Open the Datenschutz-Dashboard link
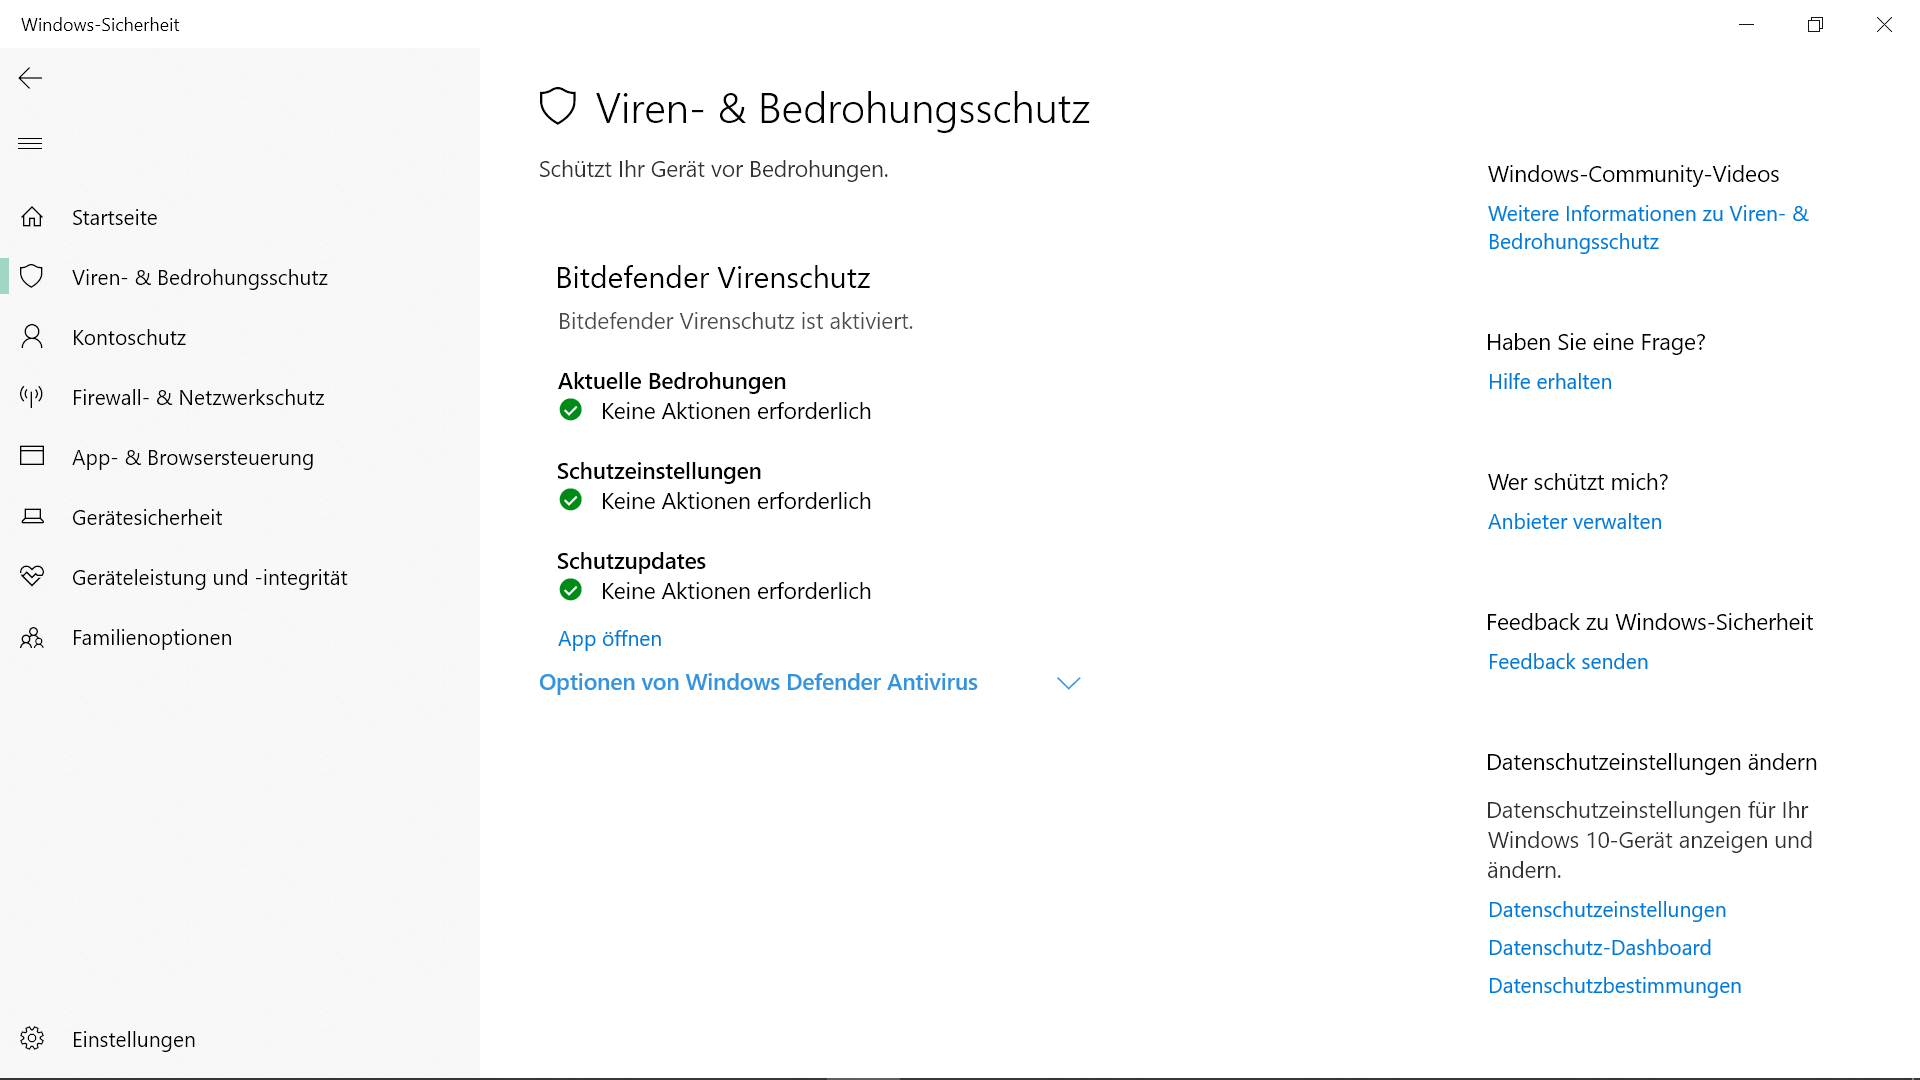 click(1599, 947)
